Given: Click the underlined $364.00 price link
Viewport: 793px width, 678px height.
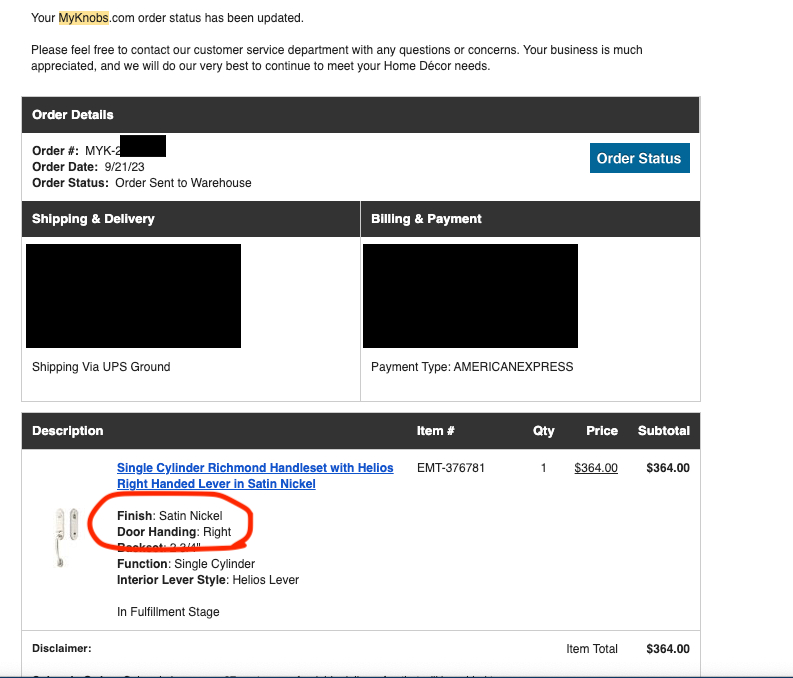Looking at the screenshot, I should (x=596, y=468).
